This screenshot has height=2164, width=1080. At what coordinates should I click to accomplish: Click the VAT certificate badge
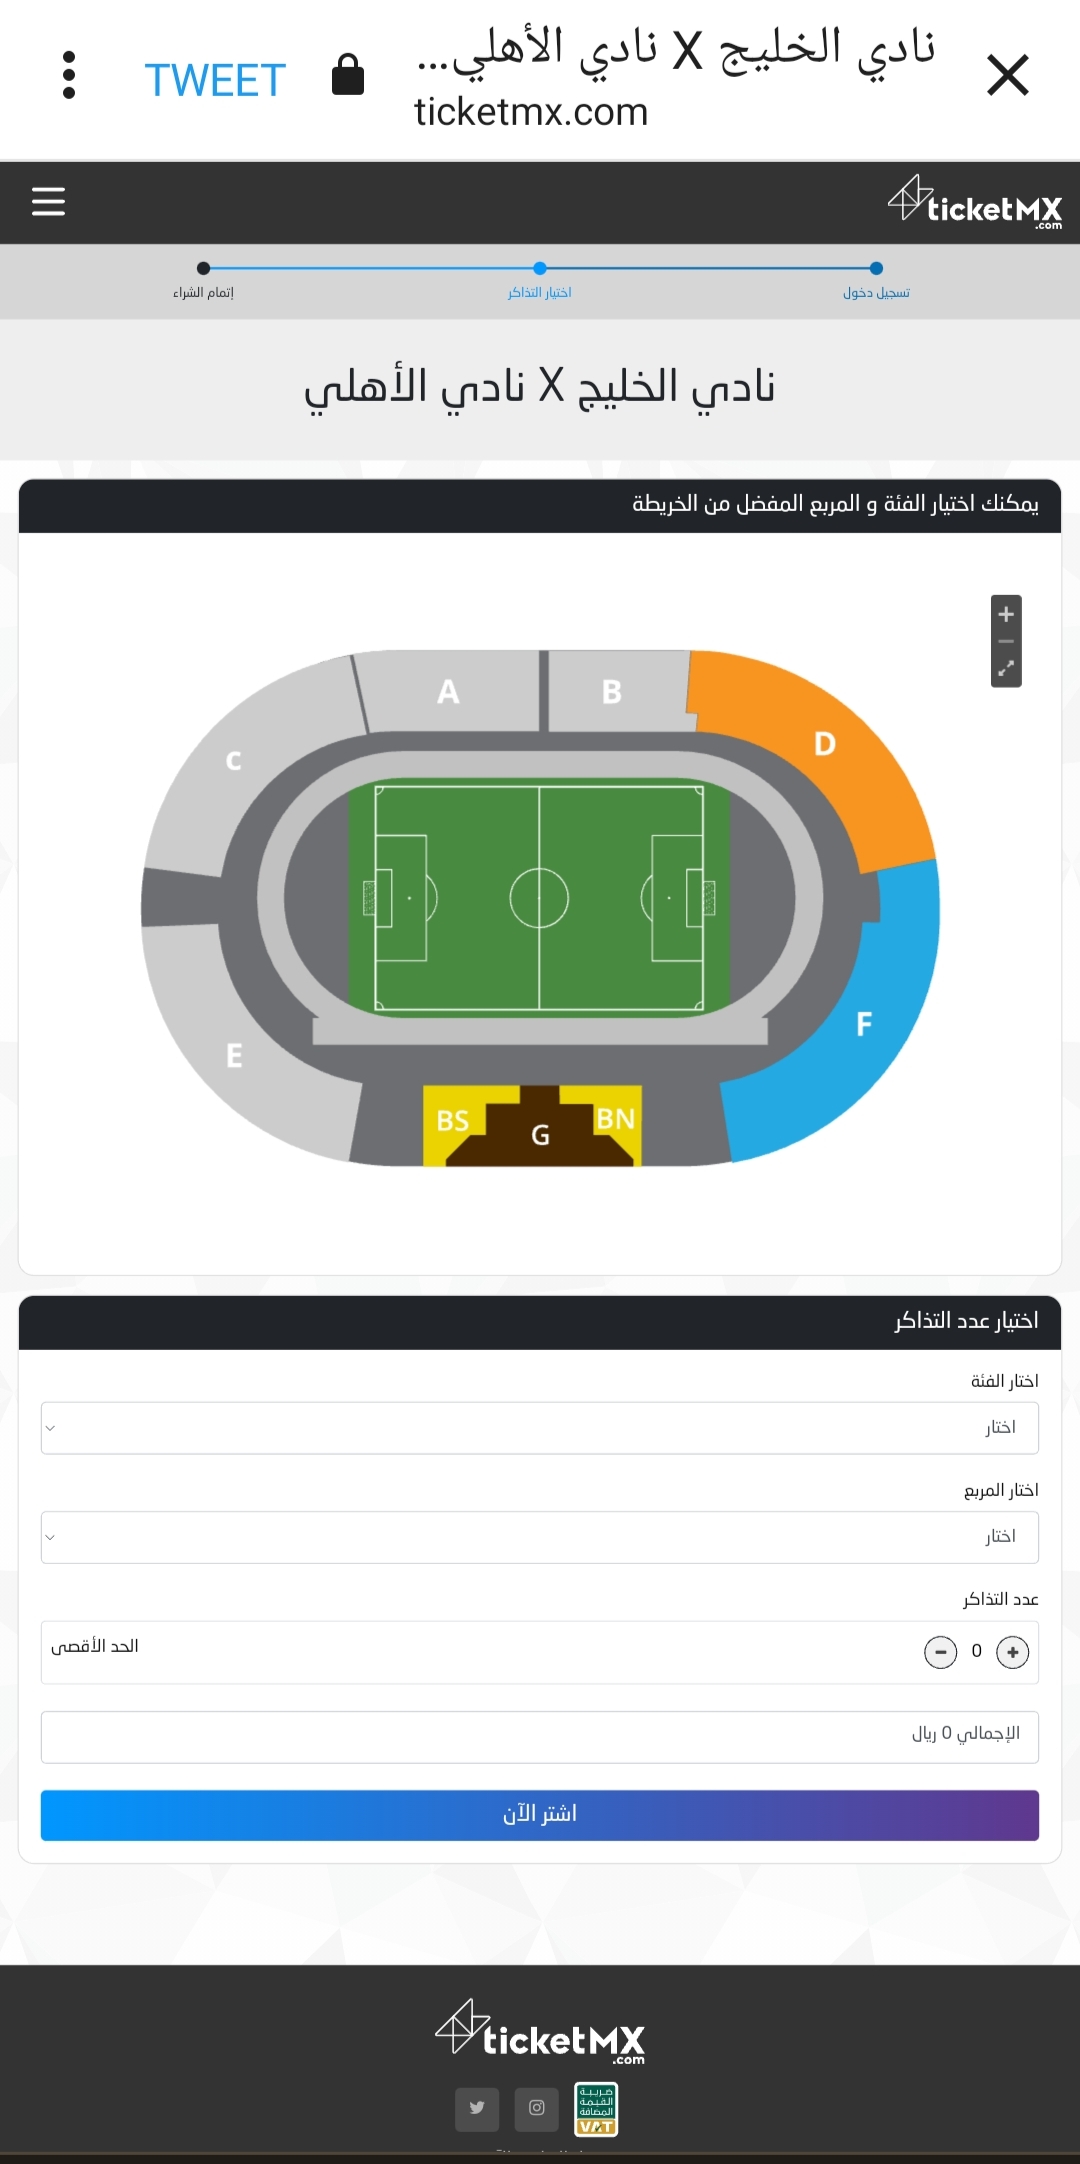tap(596, 2109)
